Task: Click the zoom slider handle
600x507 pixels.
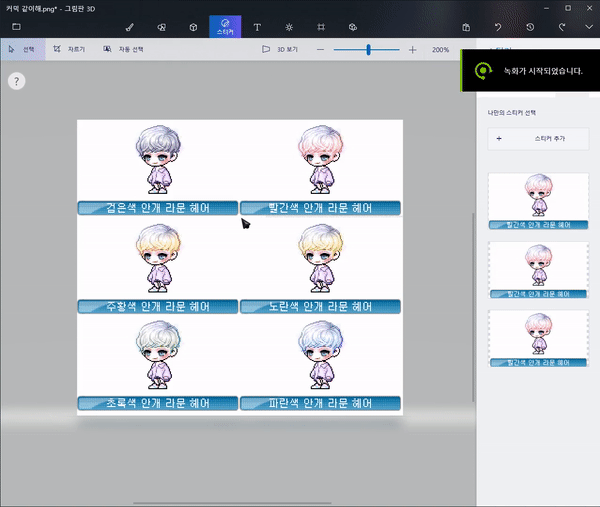Action: tap(369, 49)
